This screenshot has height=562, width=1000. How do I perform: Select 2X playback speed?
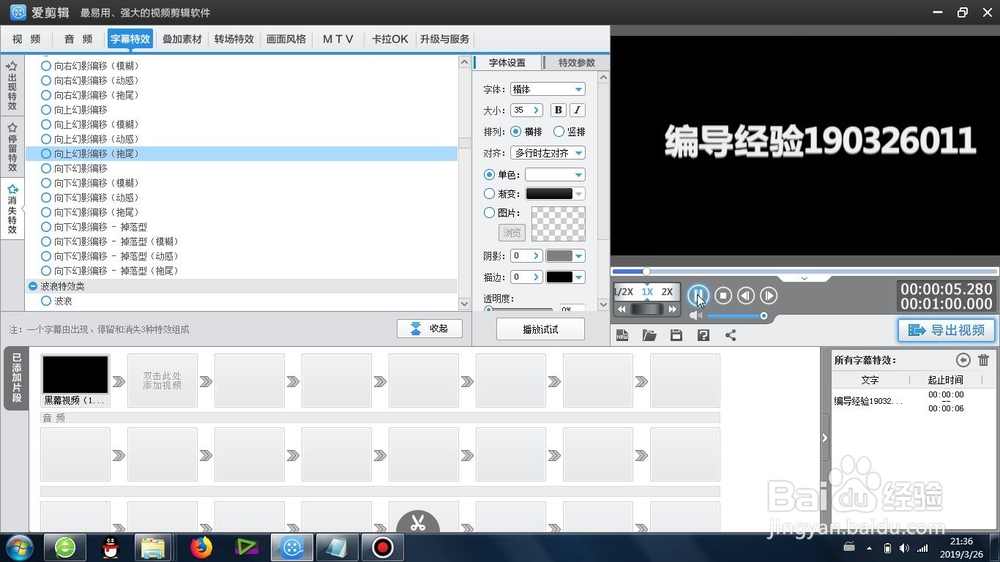(667, 292)
